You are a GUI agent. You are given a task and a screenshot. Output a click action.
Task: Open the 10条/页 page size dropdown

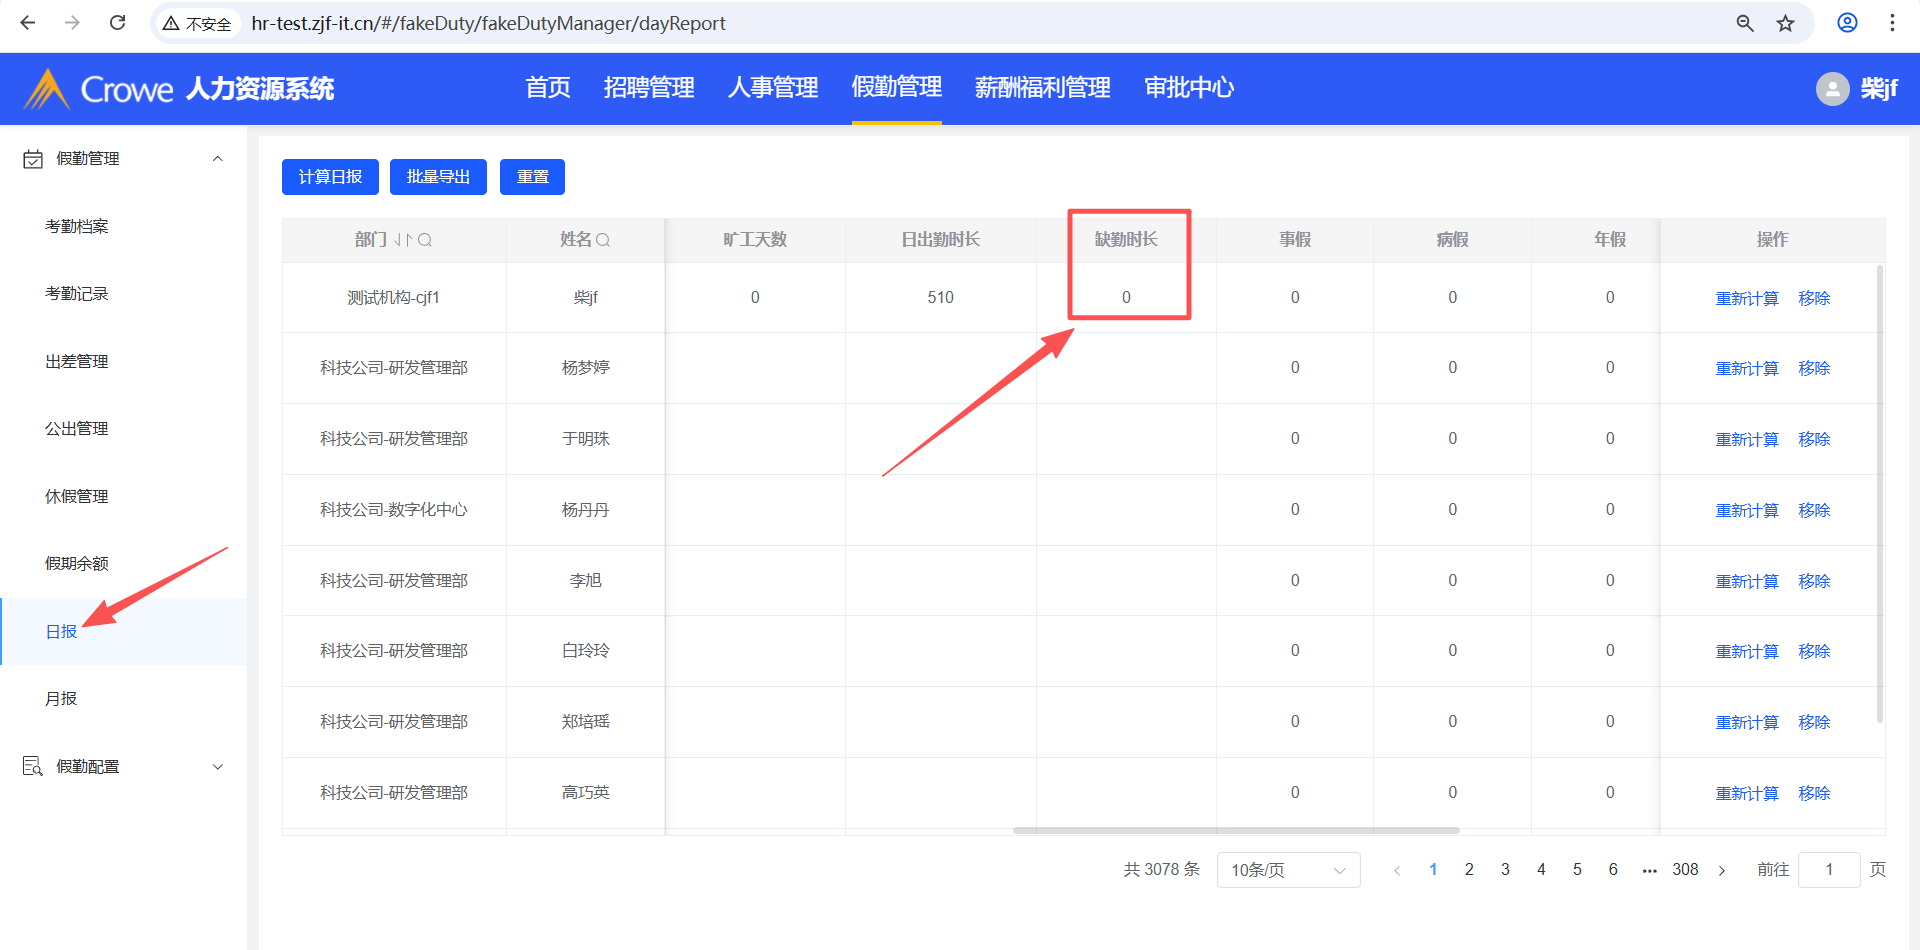pyautogui.click(x=1288, y=870)
